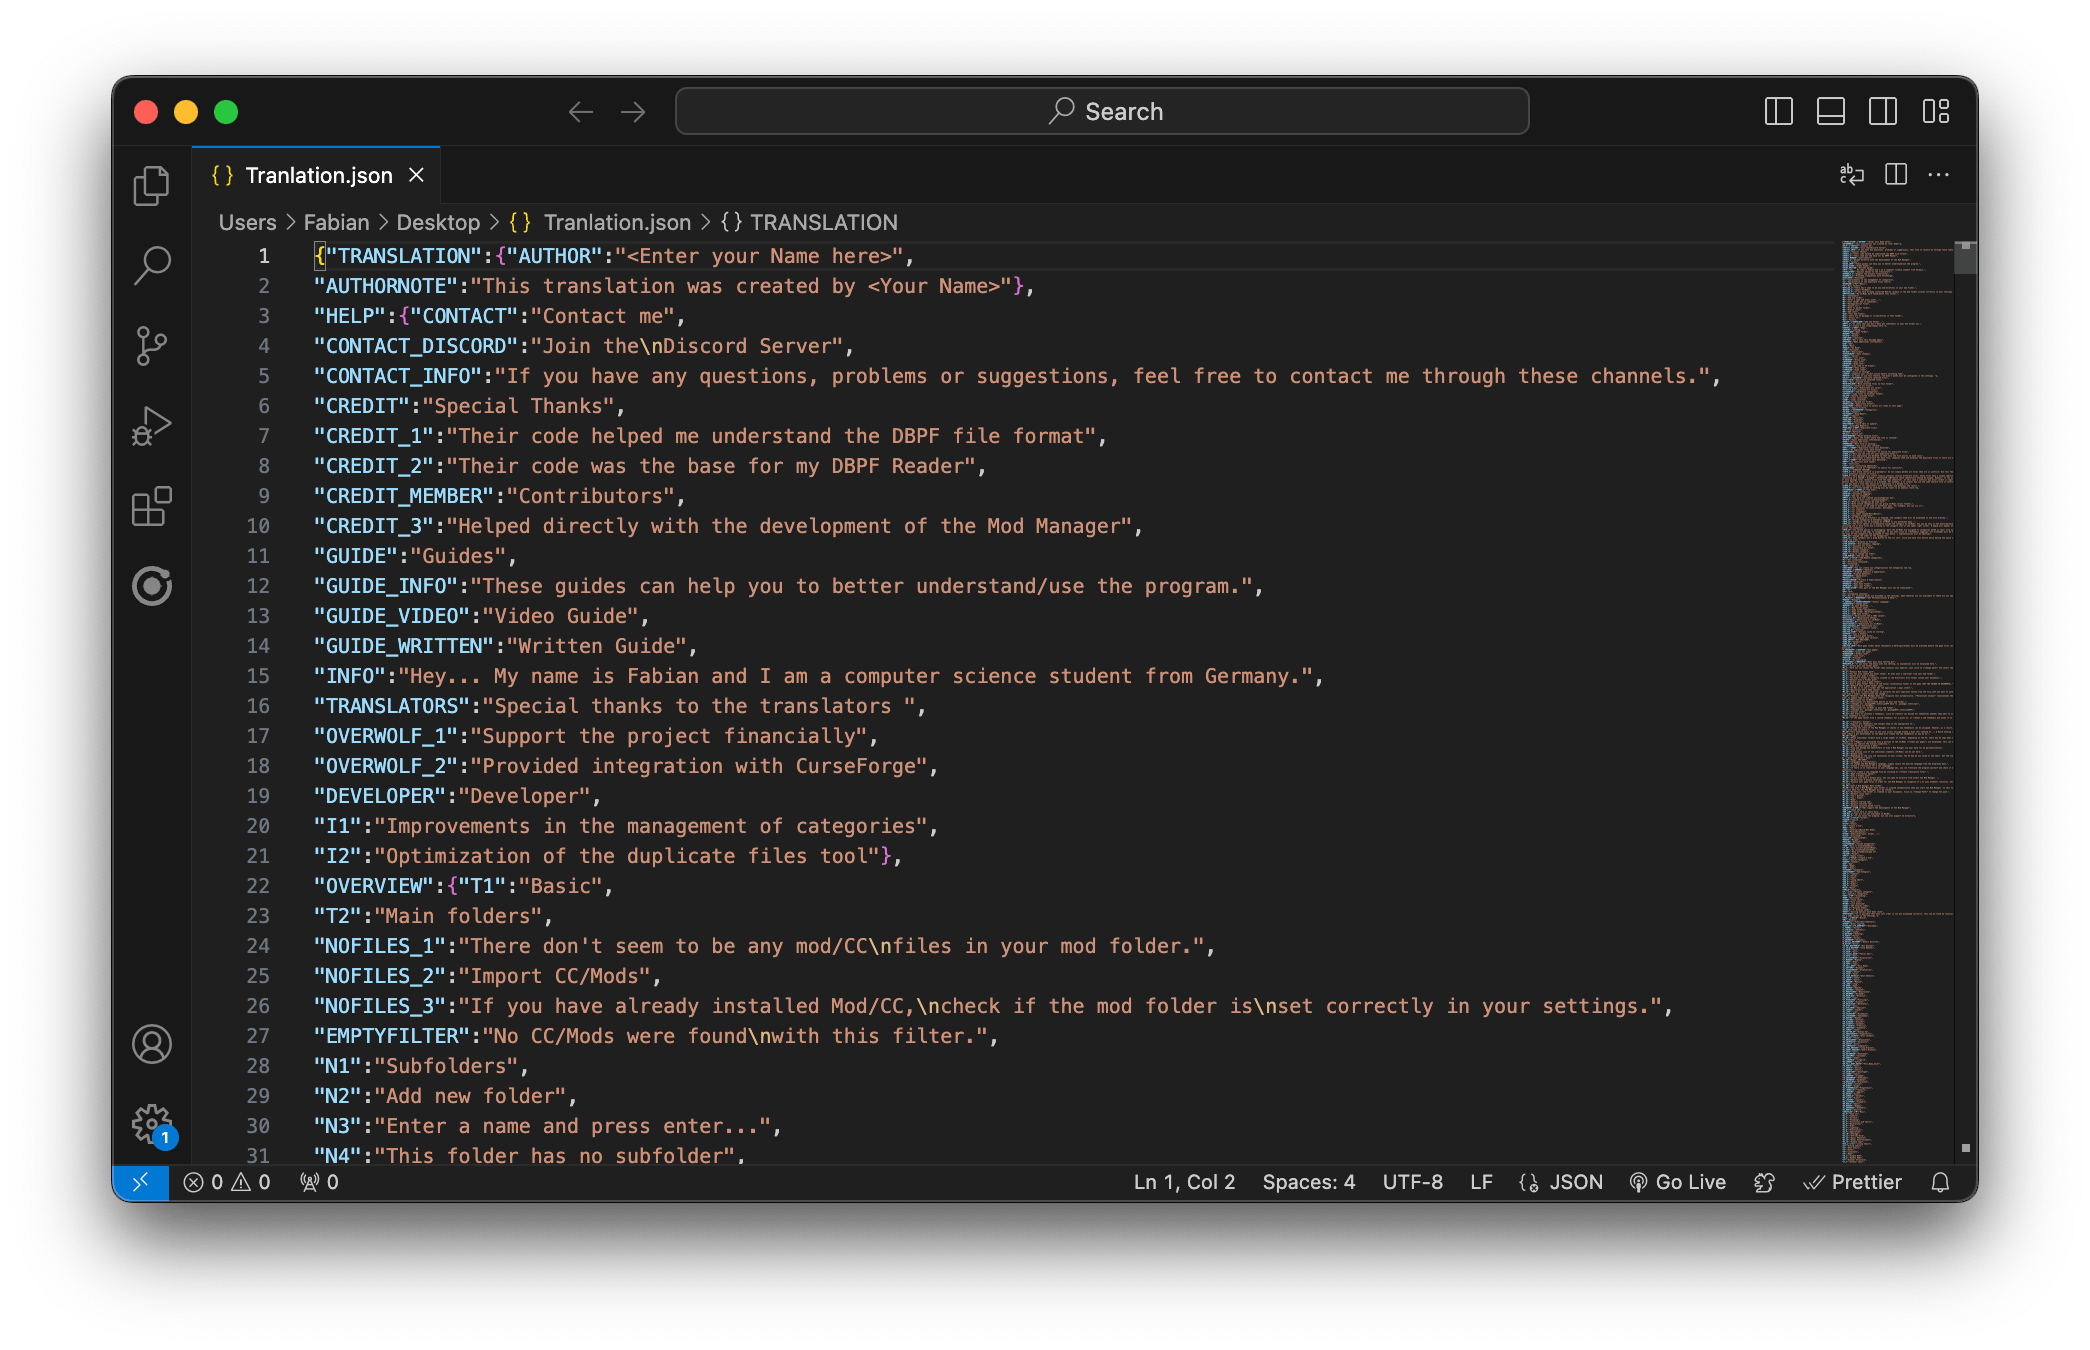Viewport: 2090px width, 1350px height.
Task: Click Ln 1, Col 2 position indicator
Action: click(x=1184, y=1182)
